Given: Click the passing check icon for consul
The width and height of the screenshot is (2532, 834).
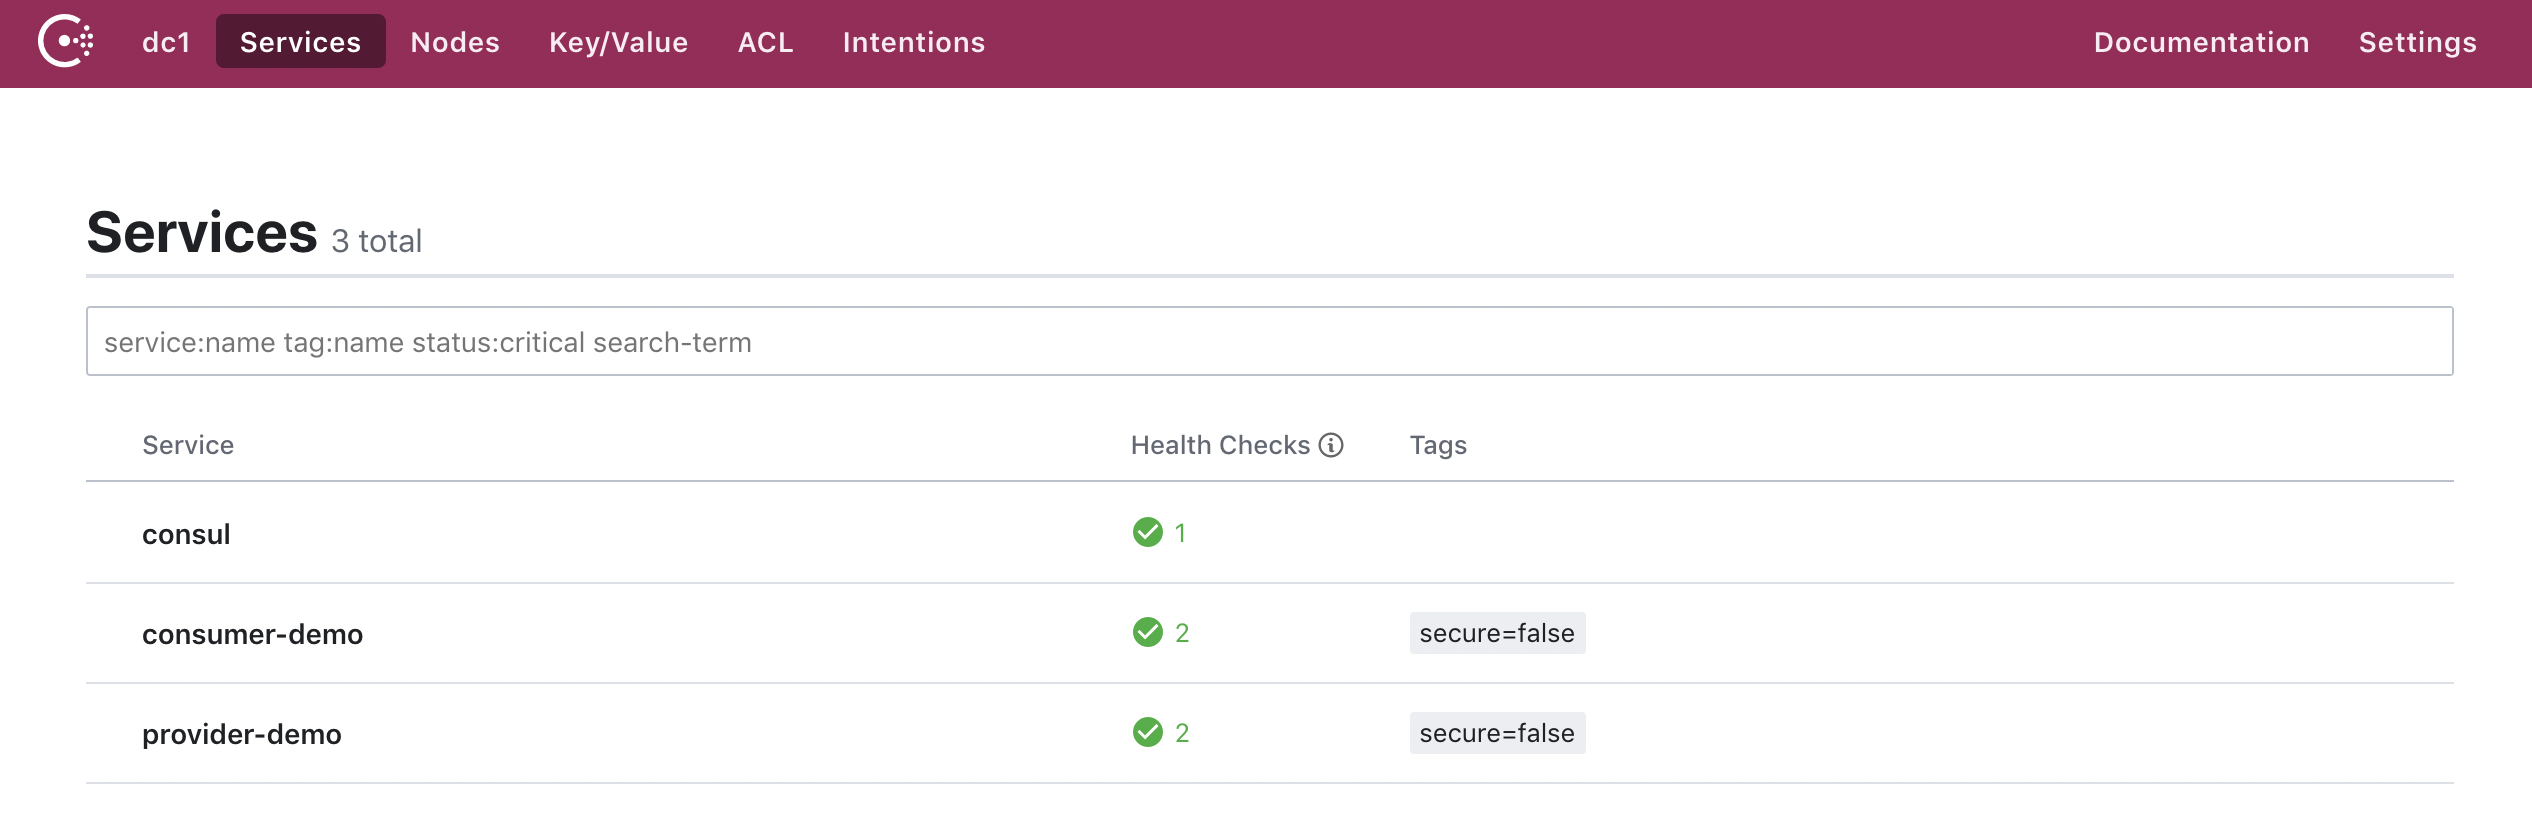Looking at the screenshot, I should 1148,532.
